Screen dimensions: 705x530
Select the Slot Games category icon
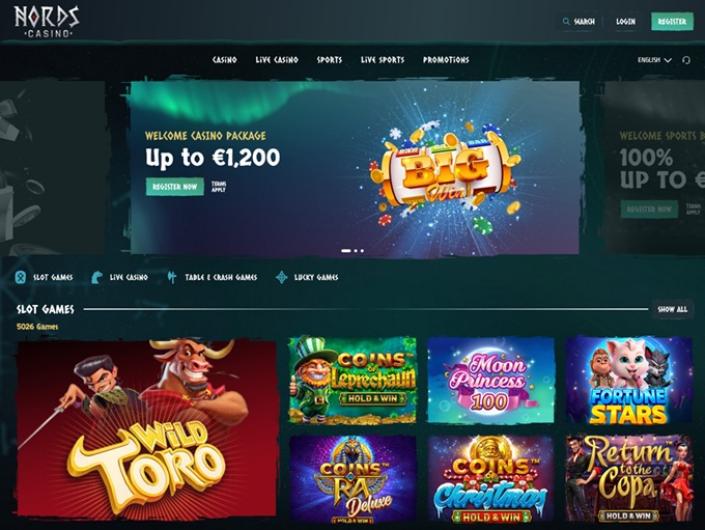[20, 277]
